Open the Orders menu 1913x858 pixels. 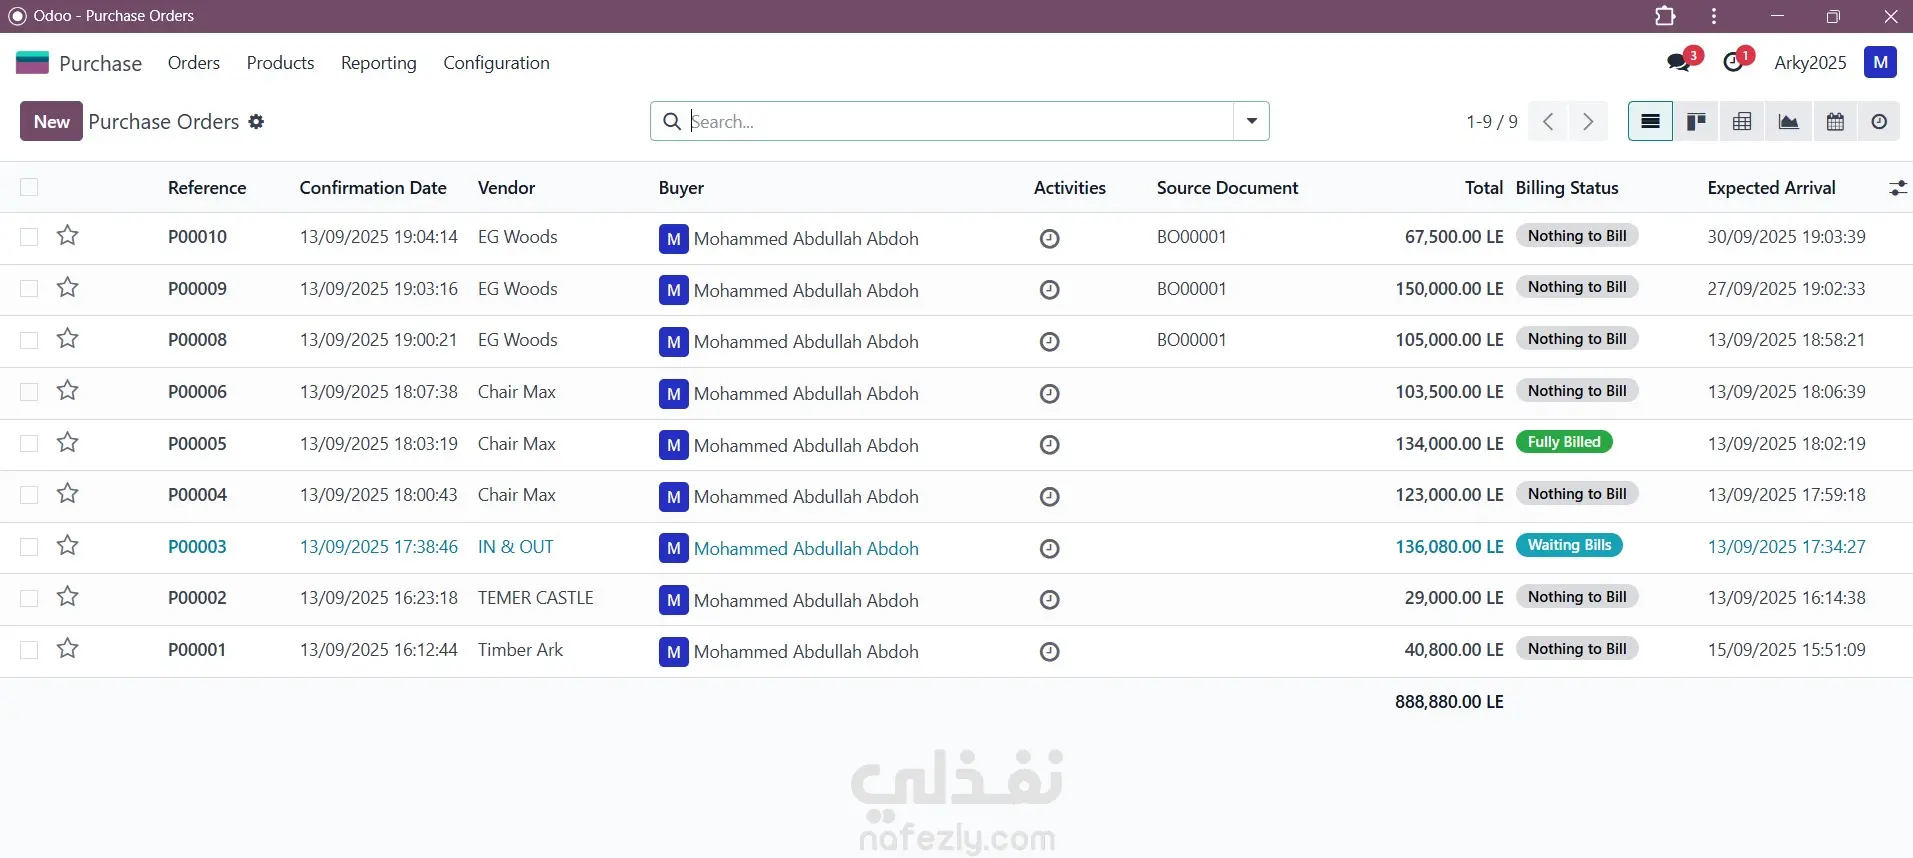(194, 63)
